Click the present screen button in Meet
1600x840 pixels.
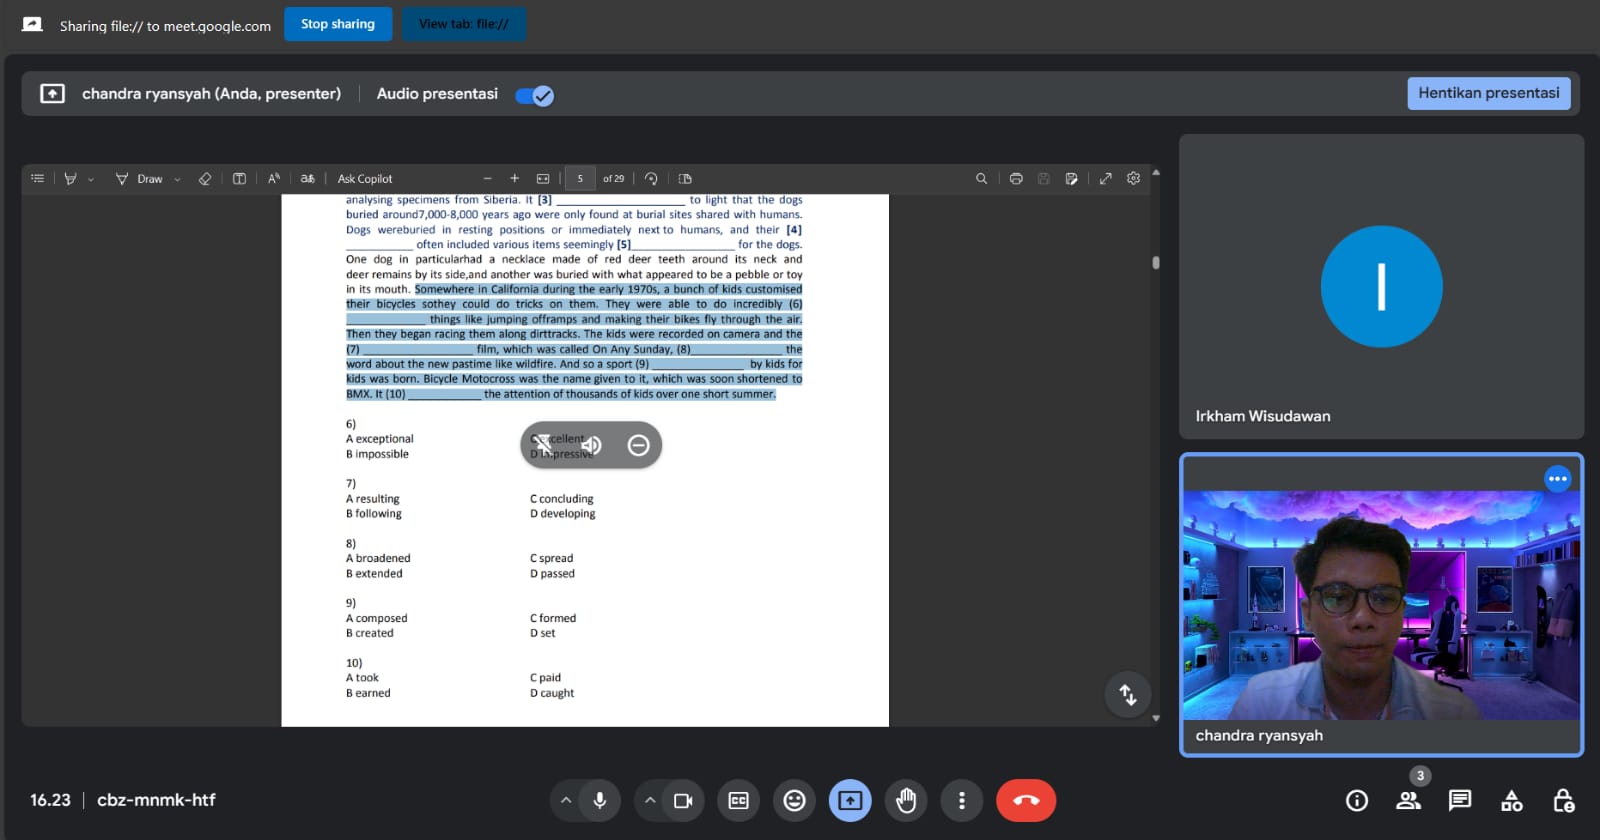tap(850, 800)
